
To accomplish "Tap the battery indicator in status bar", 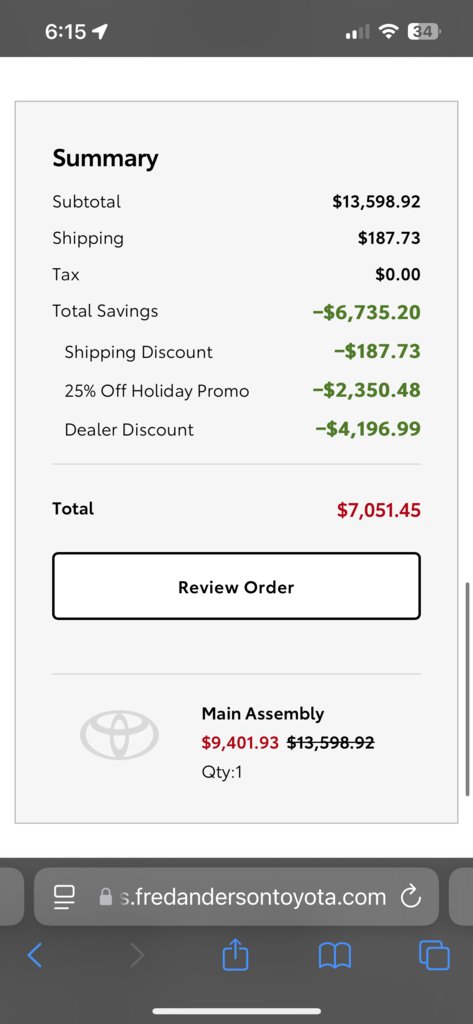I will point(425,31).
